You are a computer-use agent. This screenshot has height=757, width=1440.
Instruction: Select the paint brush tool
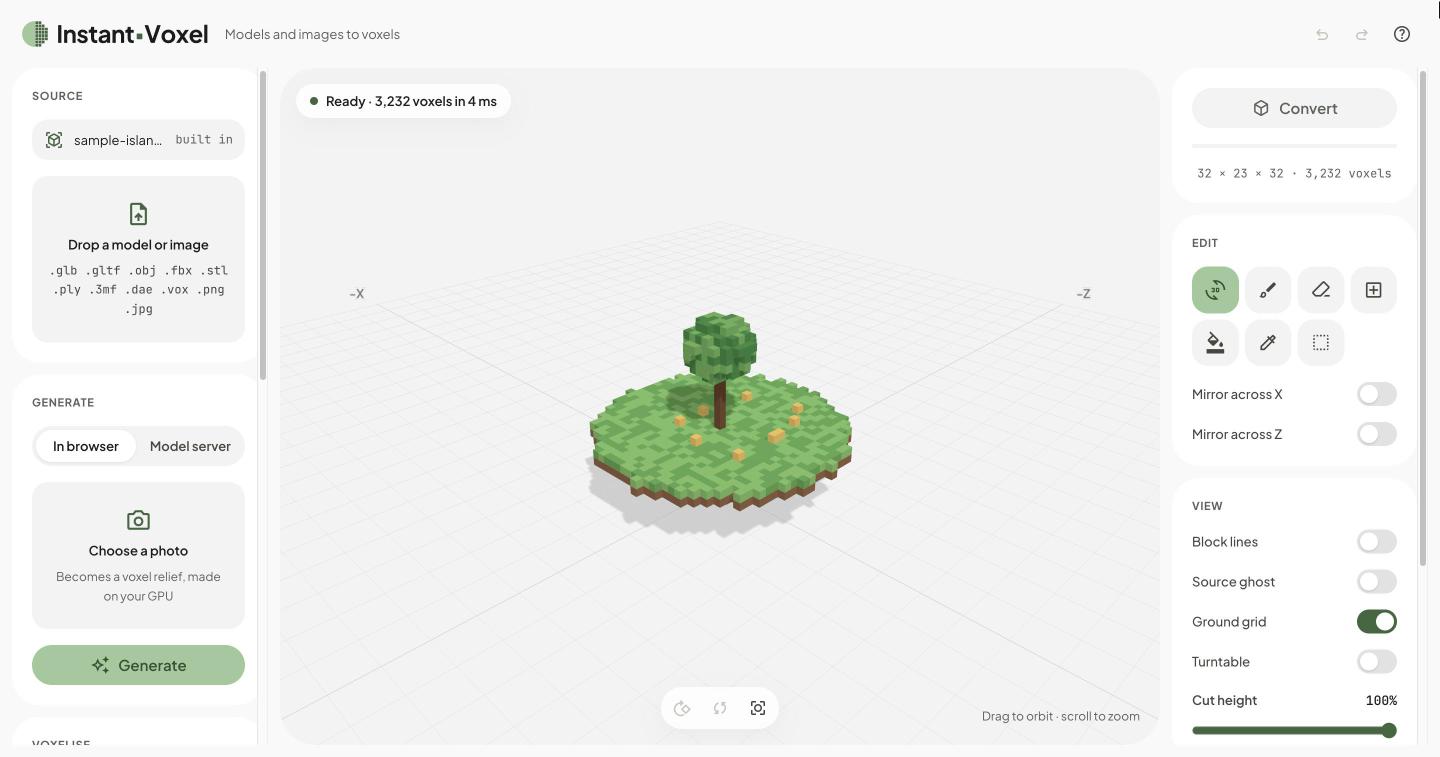[1268, 290]
